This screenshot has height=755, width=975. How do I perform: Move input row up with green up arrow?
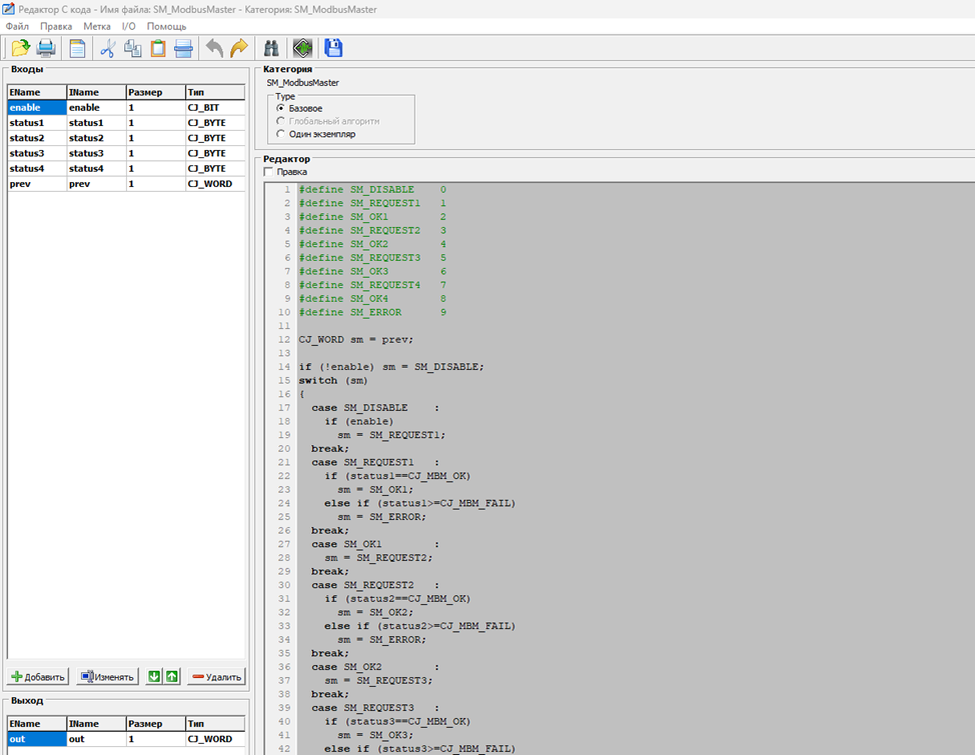click(172, 677)
